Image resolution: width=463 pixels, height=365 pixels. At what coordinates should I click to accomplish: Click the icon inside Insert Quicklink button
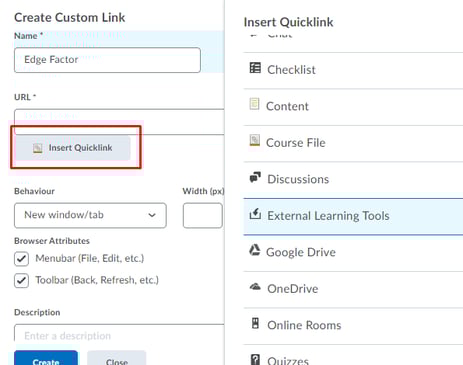(x=38, y=148)
